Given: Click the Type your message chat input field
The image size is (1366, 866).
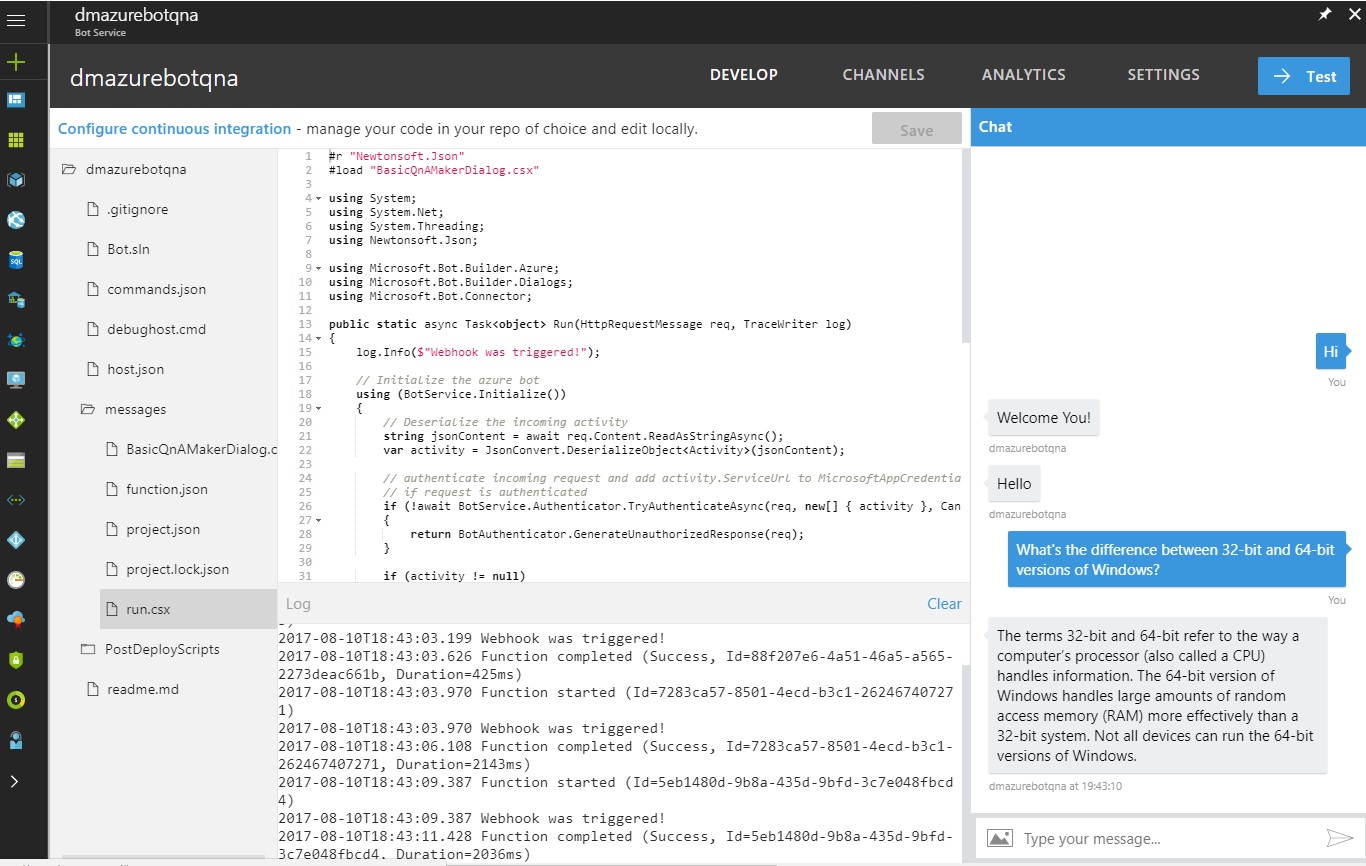Looking at the screenshot, I should coord(1150,838).
